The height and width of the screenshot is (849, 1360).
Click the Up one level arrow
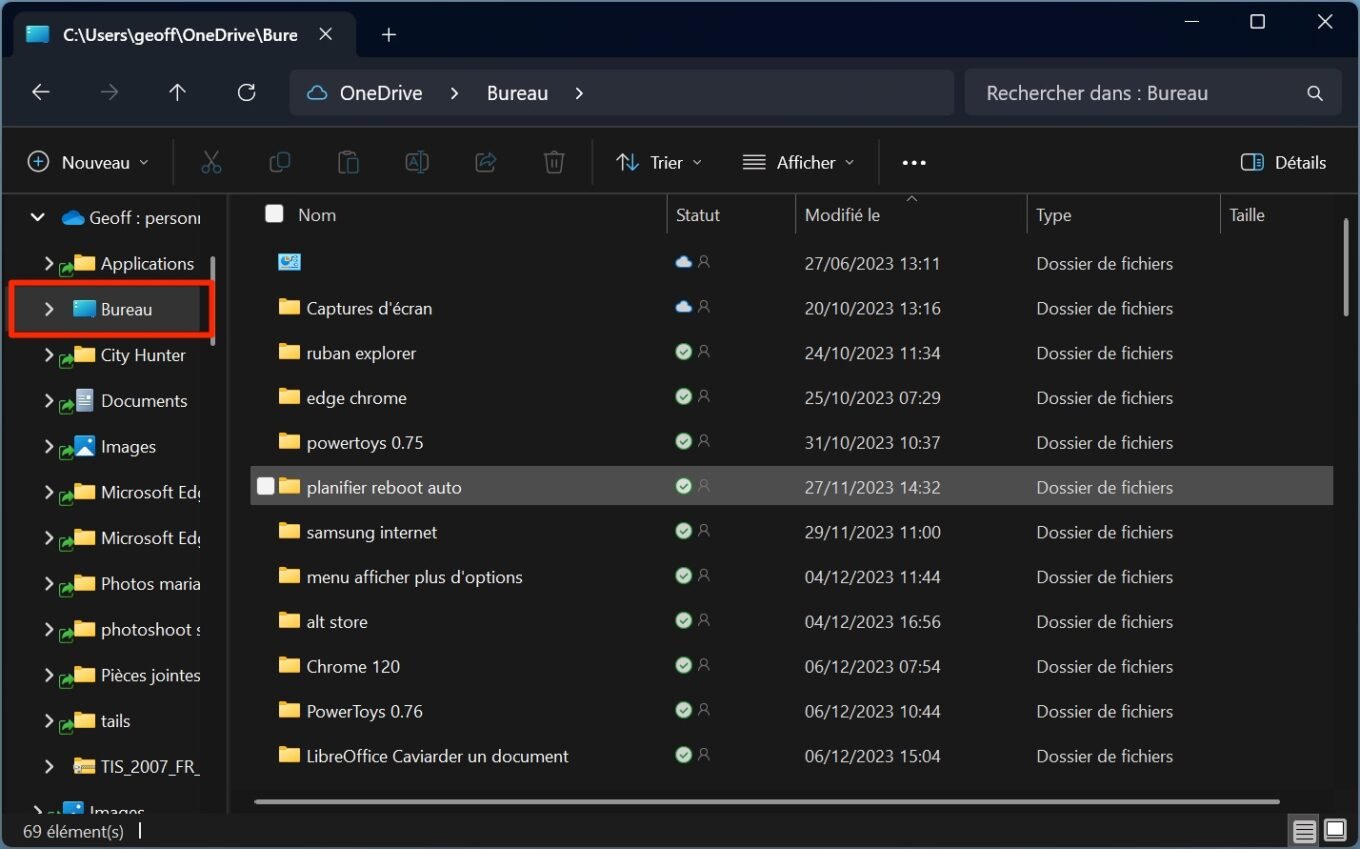click(178, 93)
